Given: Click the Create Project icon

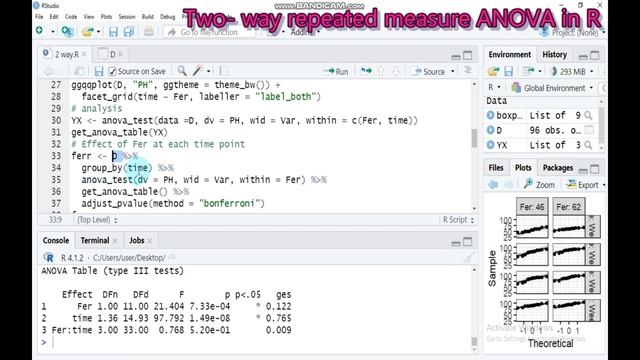Looking at the screenshot, I should click(x=67, y=31).
